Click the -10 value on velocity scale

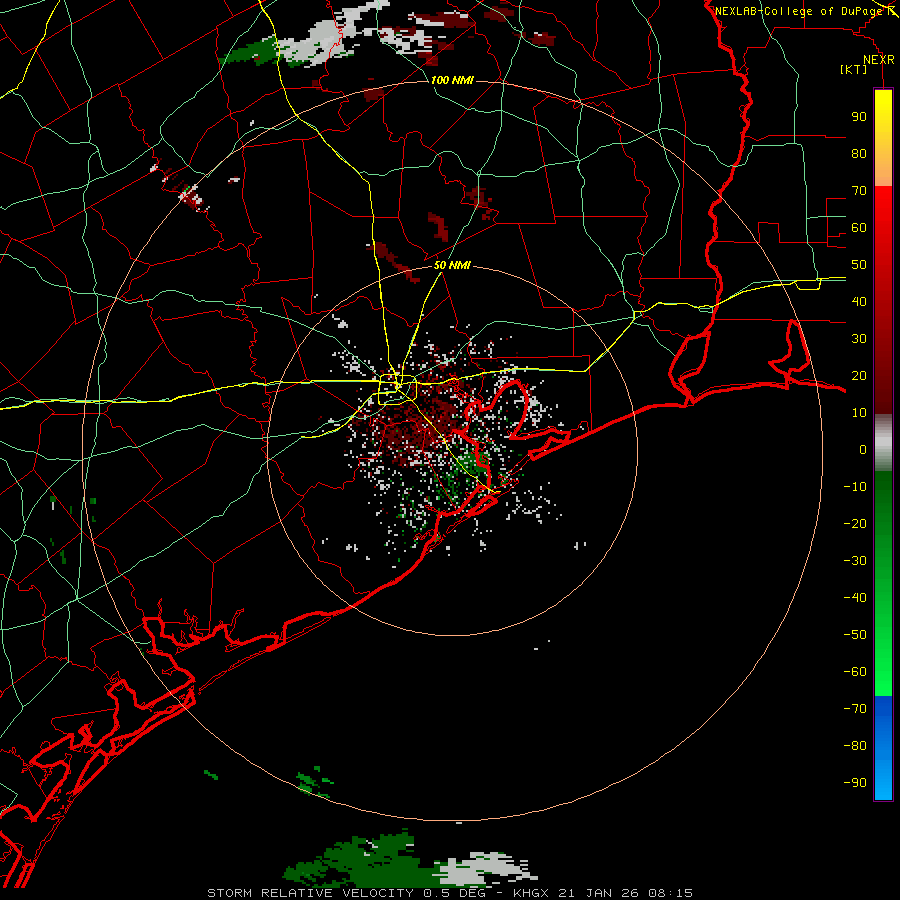coord(855,487)
